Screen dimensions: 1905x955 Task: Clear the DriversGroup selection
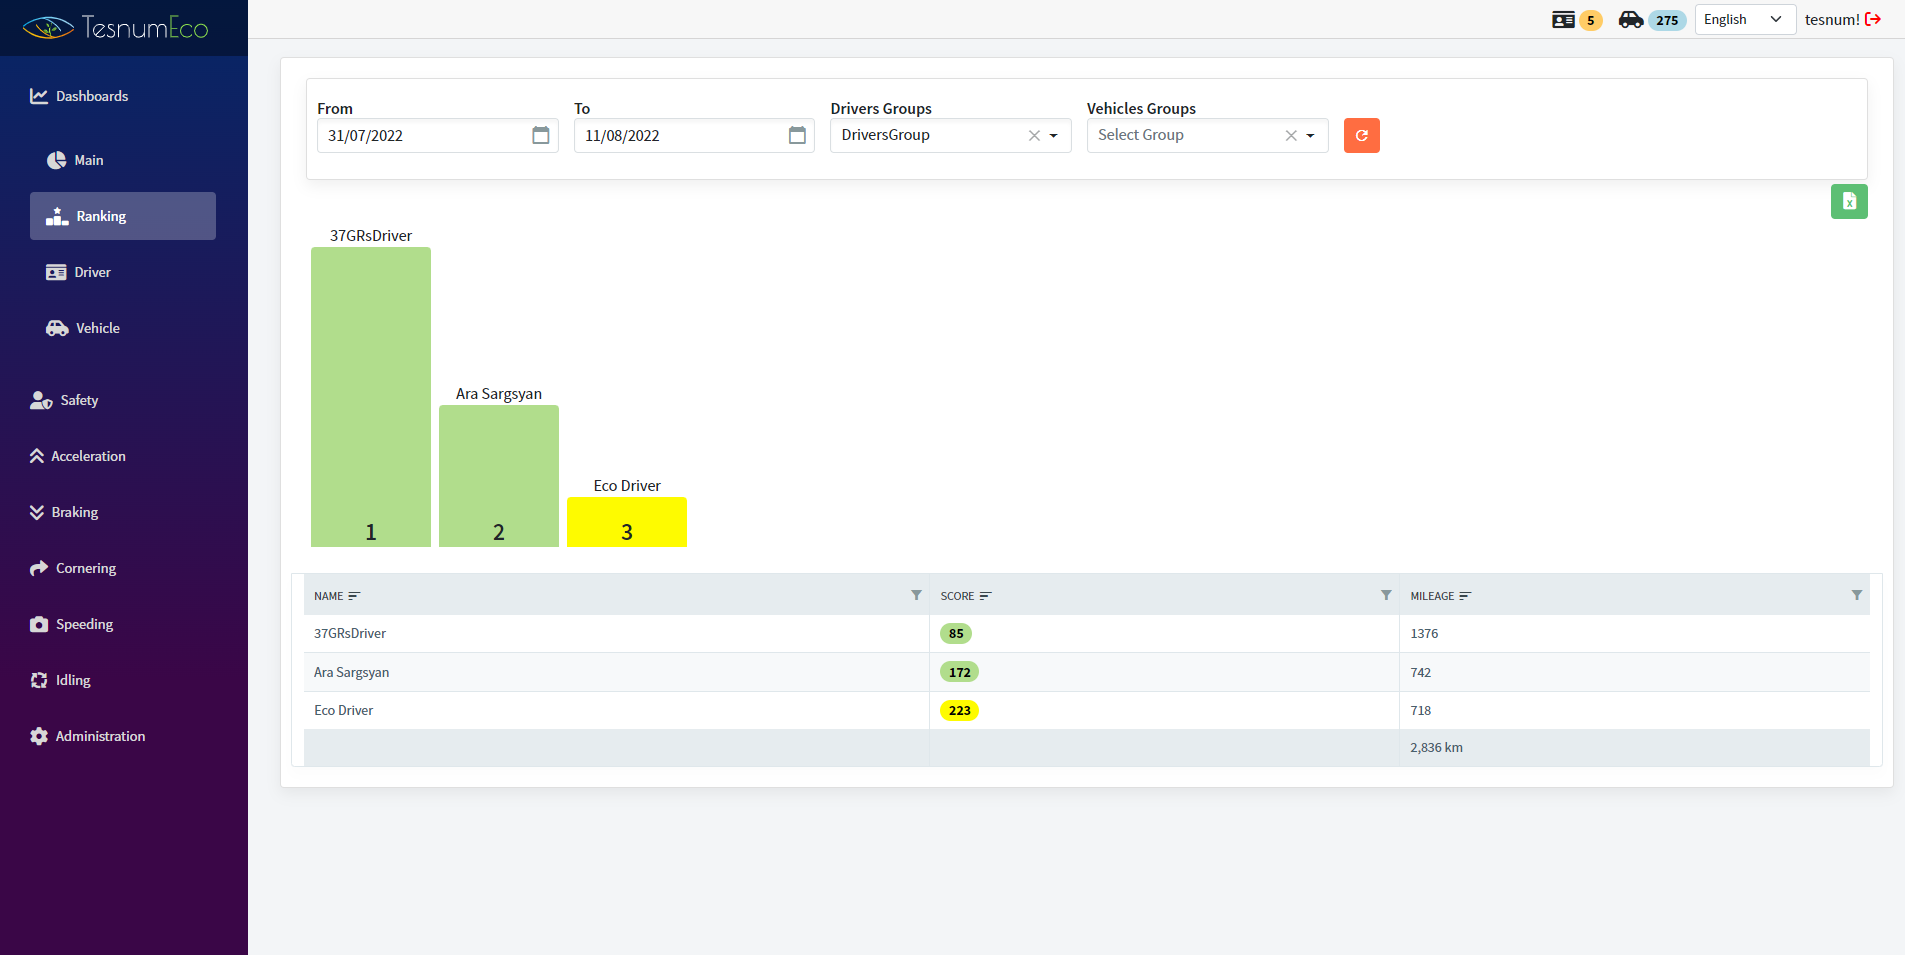[x=1034, y=136]
